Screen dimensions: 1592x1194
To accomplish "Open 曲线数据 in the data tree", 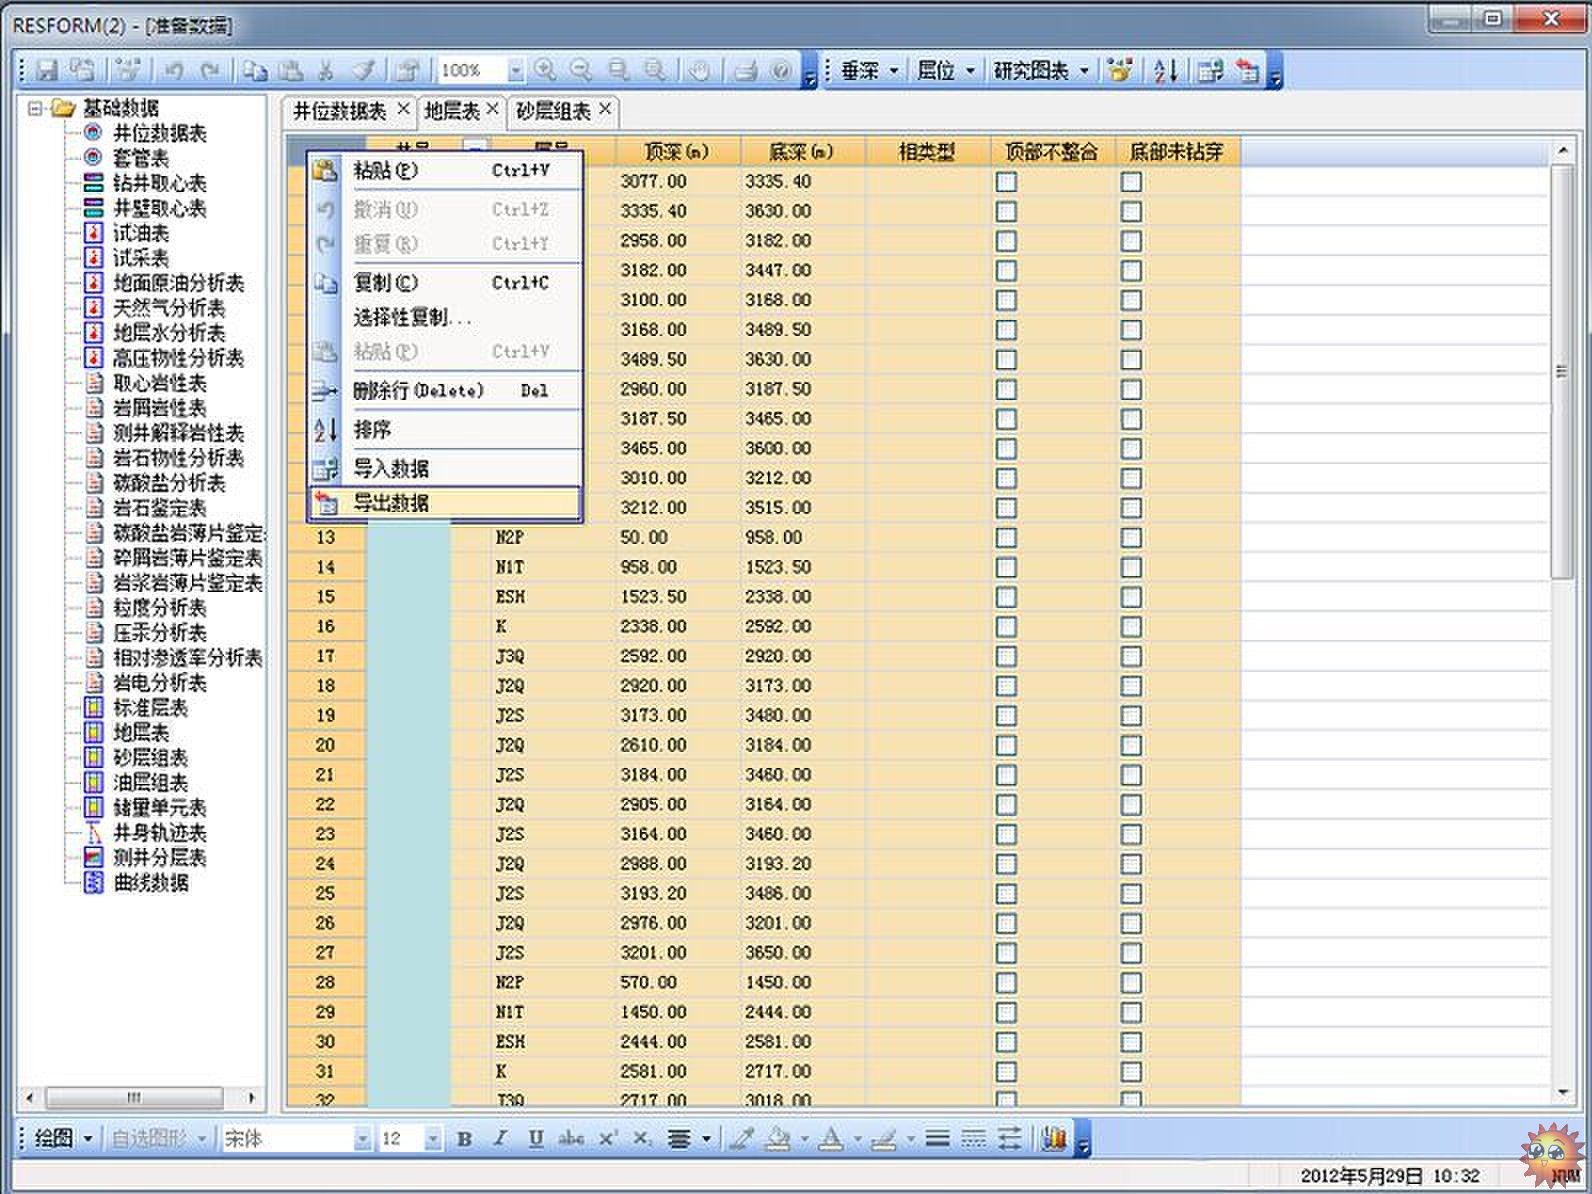I will pyautogui.click(x=150, y=883).
